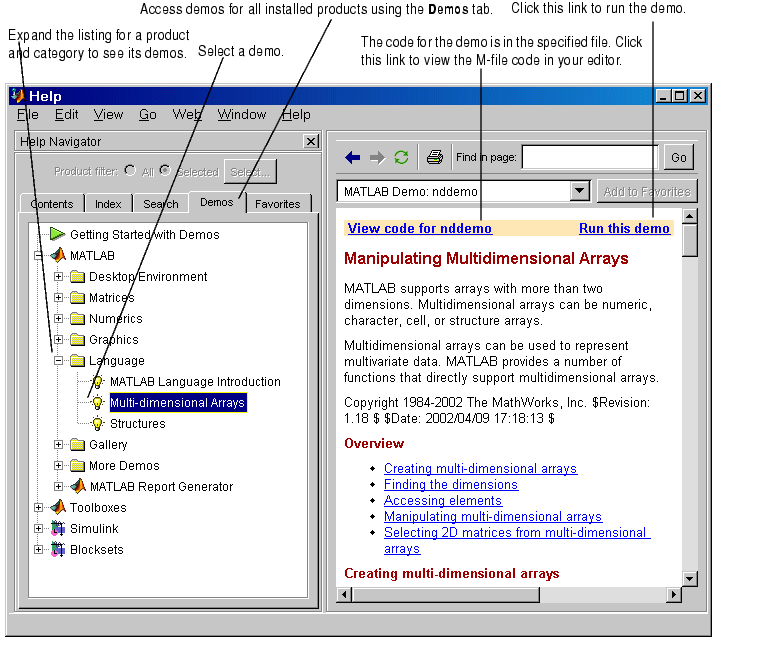Click the horizontal scrollbar thumb
This screenshot has height=650, width=759.
click(x=445, y=594)
